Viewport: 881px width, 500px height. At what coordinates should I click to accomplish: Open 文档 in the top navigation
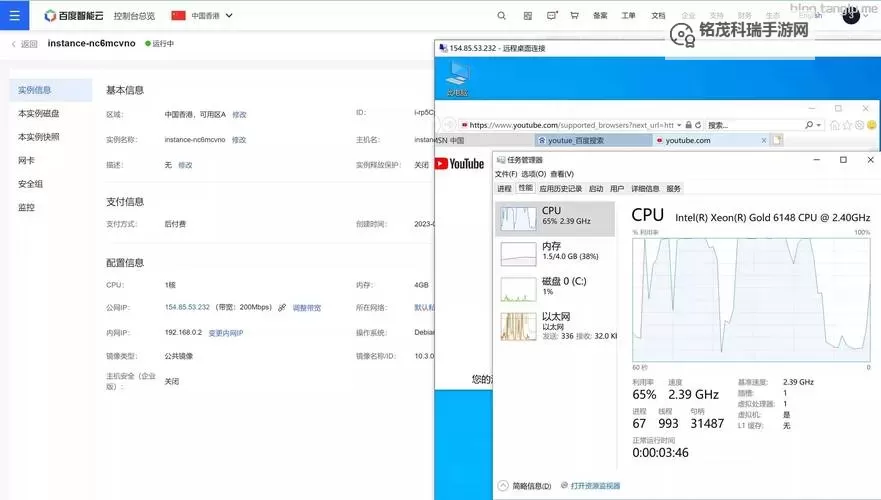point(659,16)
